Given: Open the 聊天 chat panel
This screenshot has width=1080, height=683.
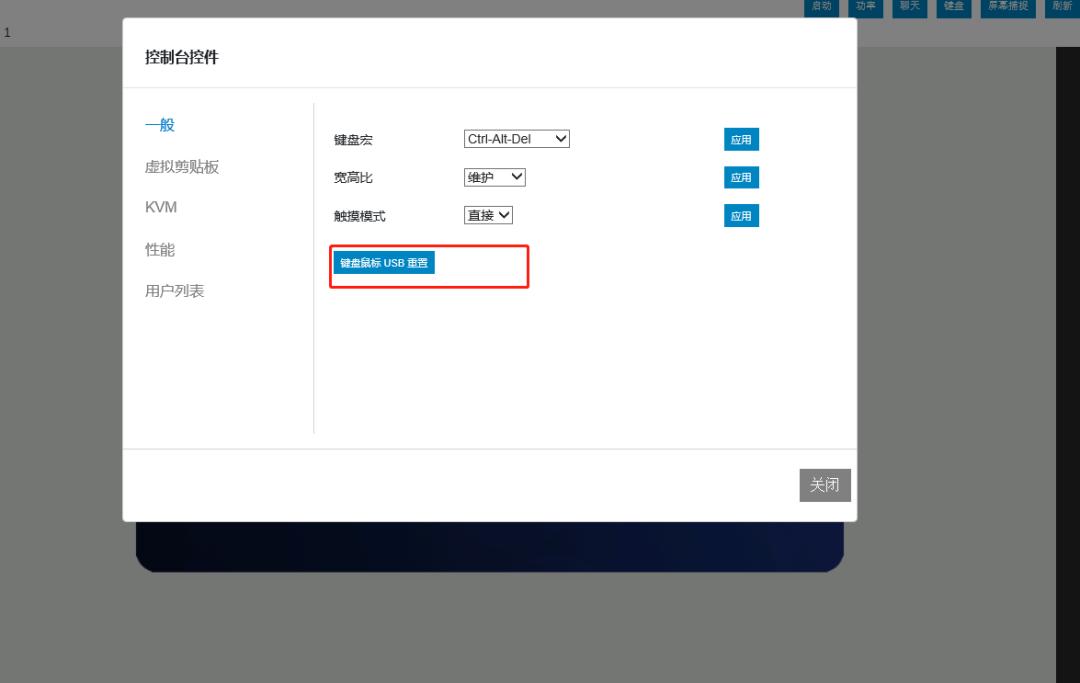Looking at the screenshot, I should point(909,7).
